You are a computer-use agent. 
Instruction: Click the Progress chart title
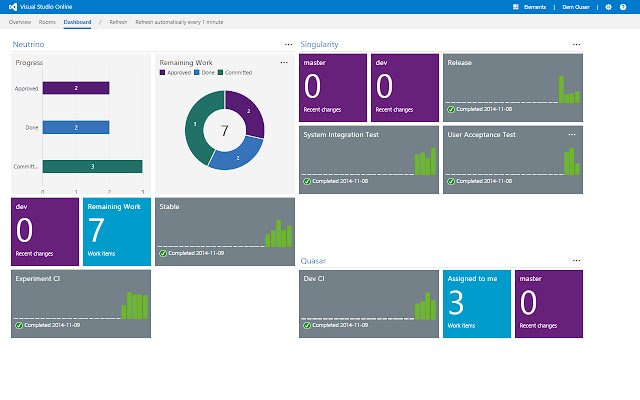[x=29, y=62]
